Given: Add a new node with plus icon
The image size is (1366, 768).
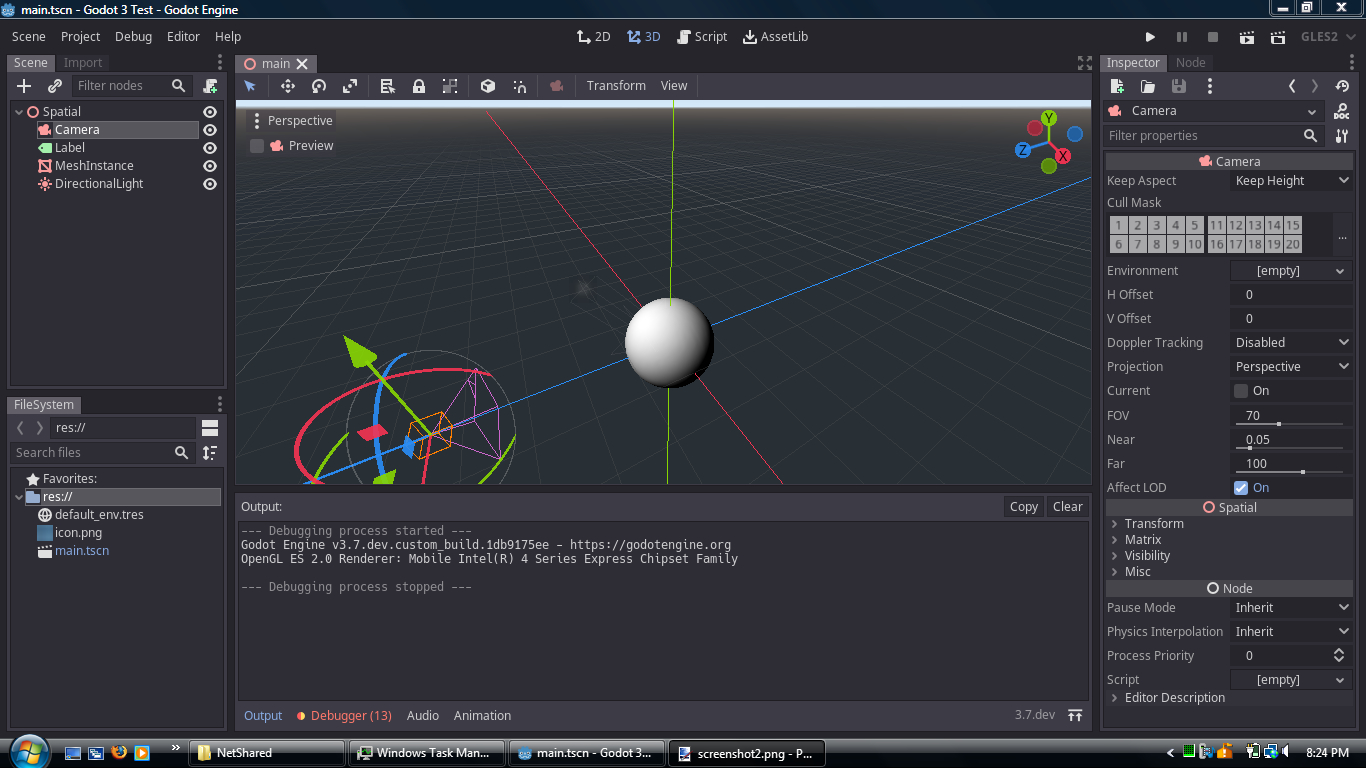Looking at the screenshot, I should click(25, 86).
